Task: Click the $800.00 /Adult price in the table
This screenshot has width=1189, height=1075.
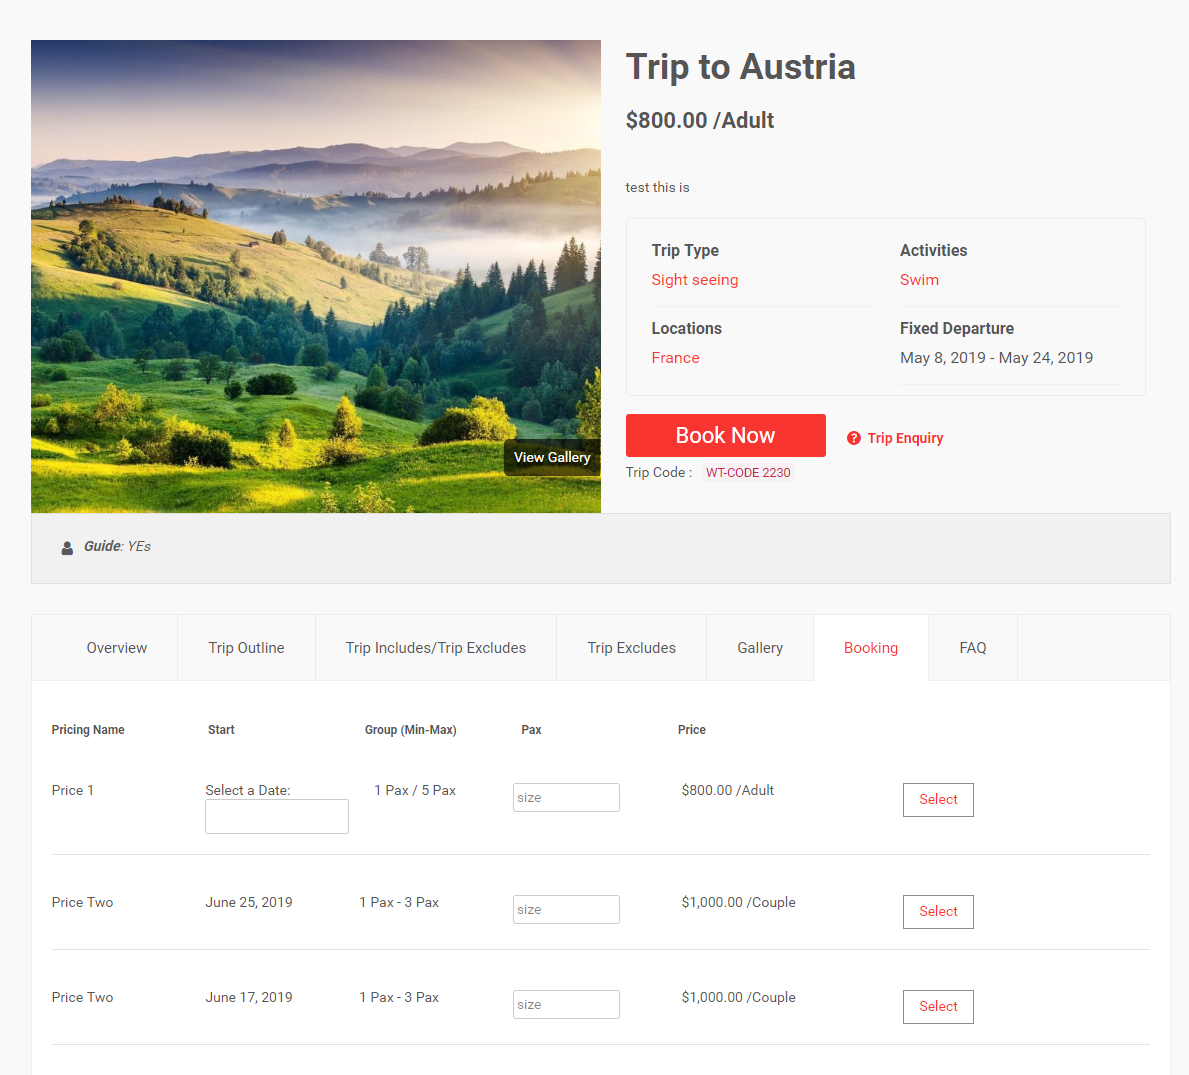Action: pos(728,790)
